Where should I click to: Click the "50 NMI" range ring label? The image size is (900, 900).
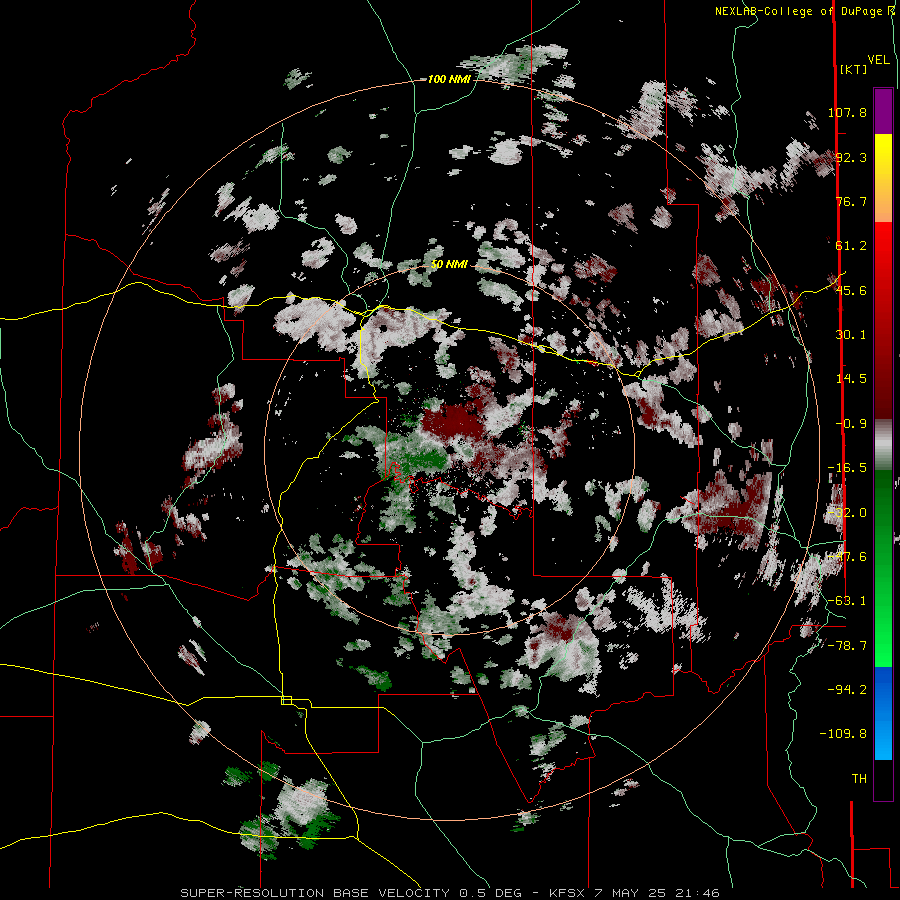pyautogui.click(x=449, y=265)
